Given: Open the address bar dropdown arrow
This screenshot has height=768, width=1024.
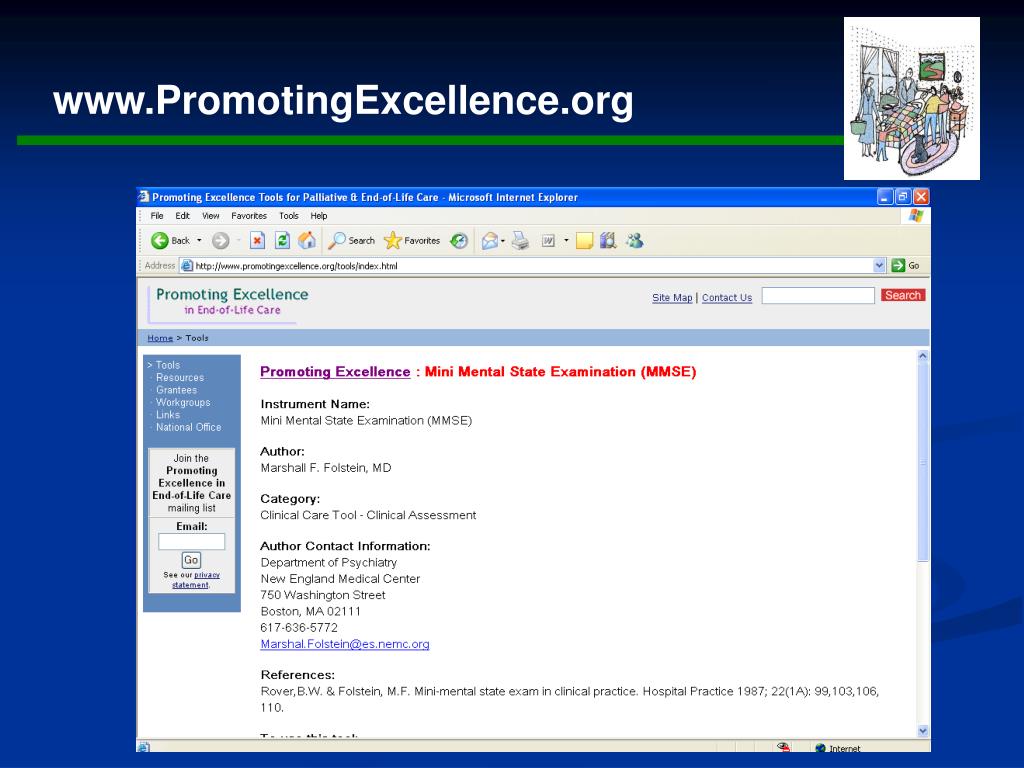Looking at the screenshot, I should [x=878, y=265].
